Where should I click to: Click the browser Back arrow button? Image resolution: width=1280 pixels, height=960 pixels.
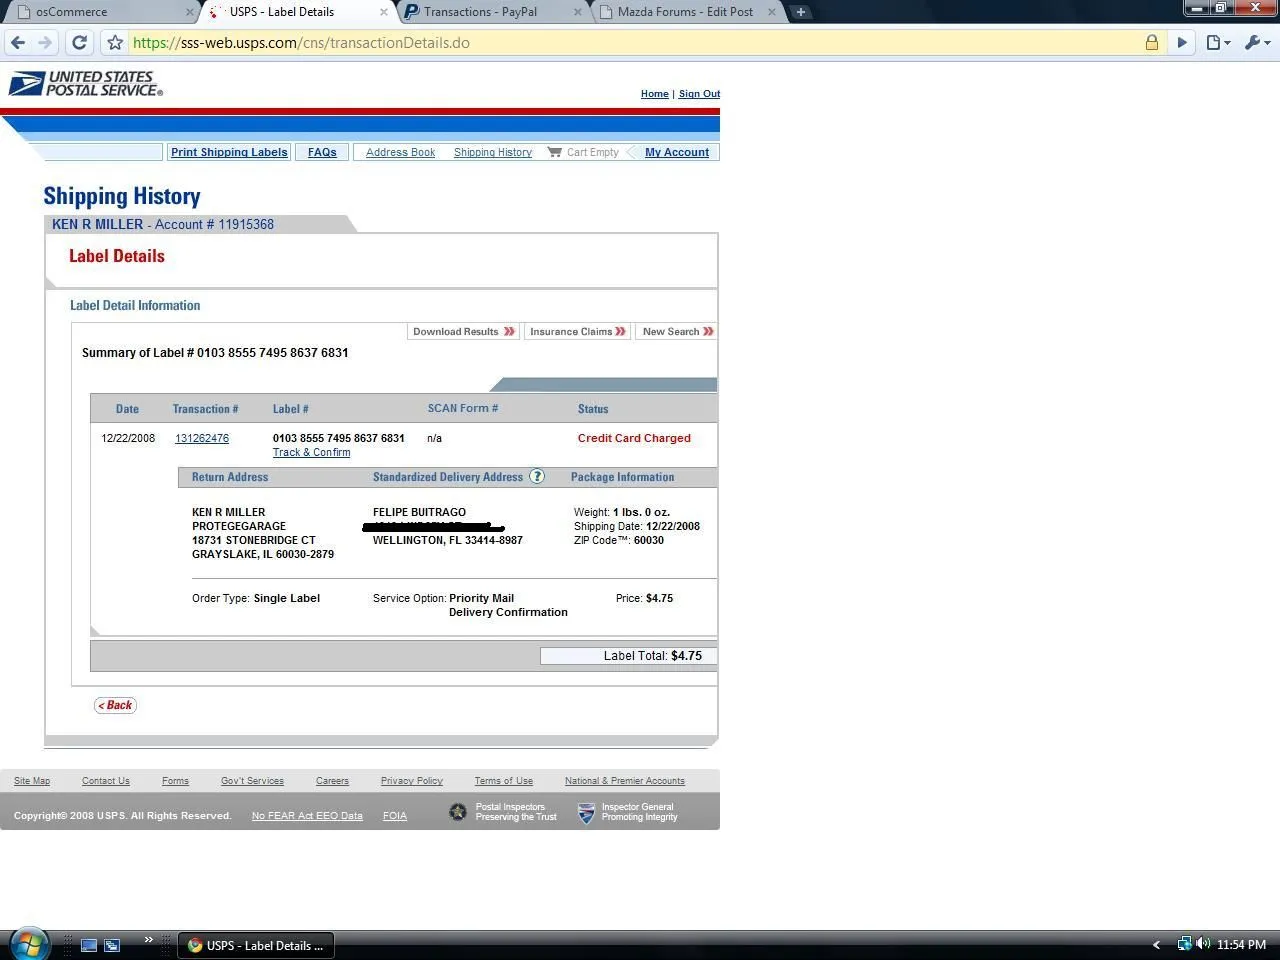pyautogui.click(x=18, y=43)
